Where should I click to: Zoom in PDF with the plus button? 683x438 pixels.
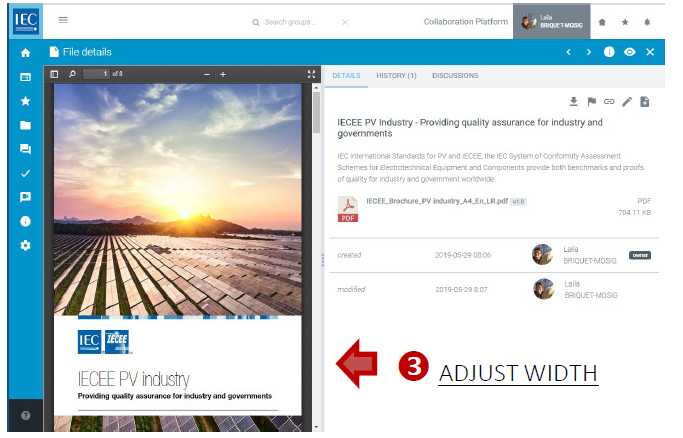click(x=223, y=74)
